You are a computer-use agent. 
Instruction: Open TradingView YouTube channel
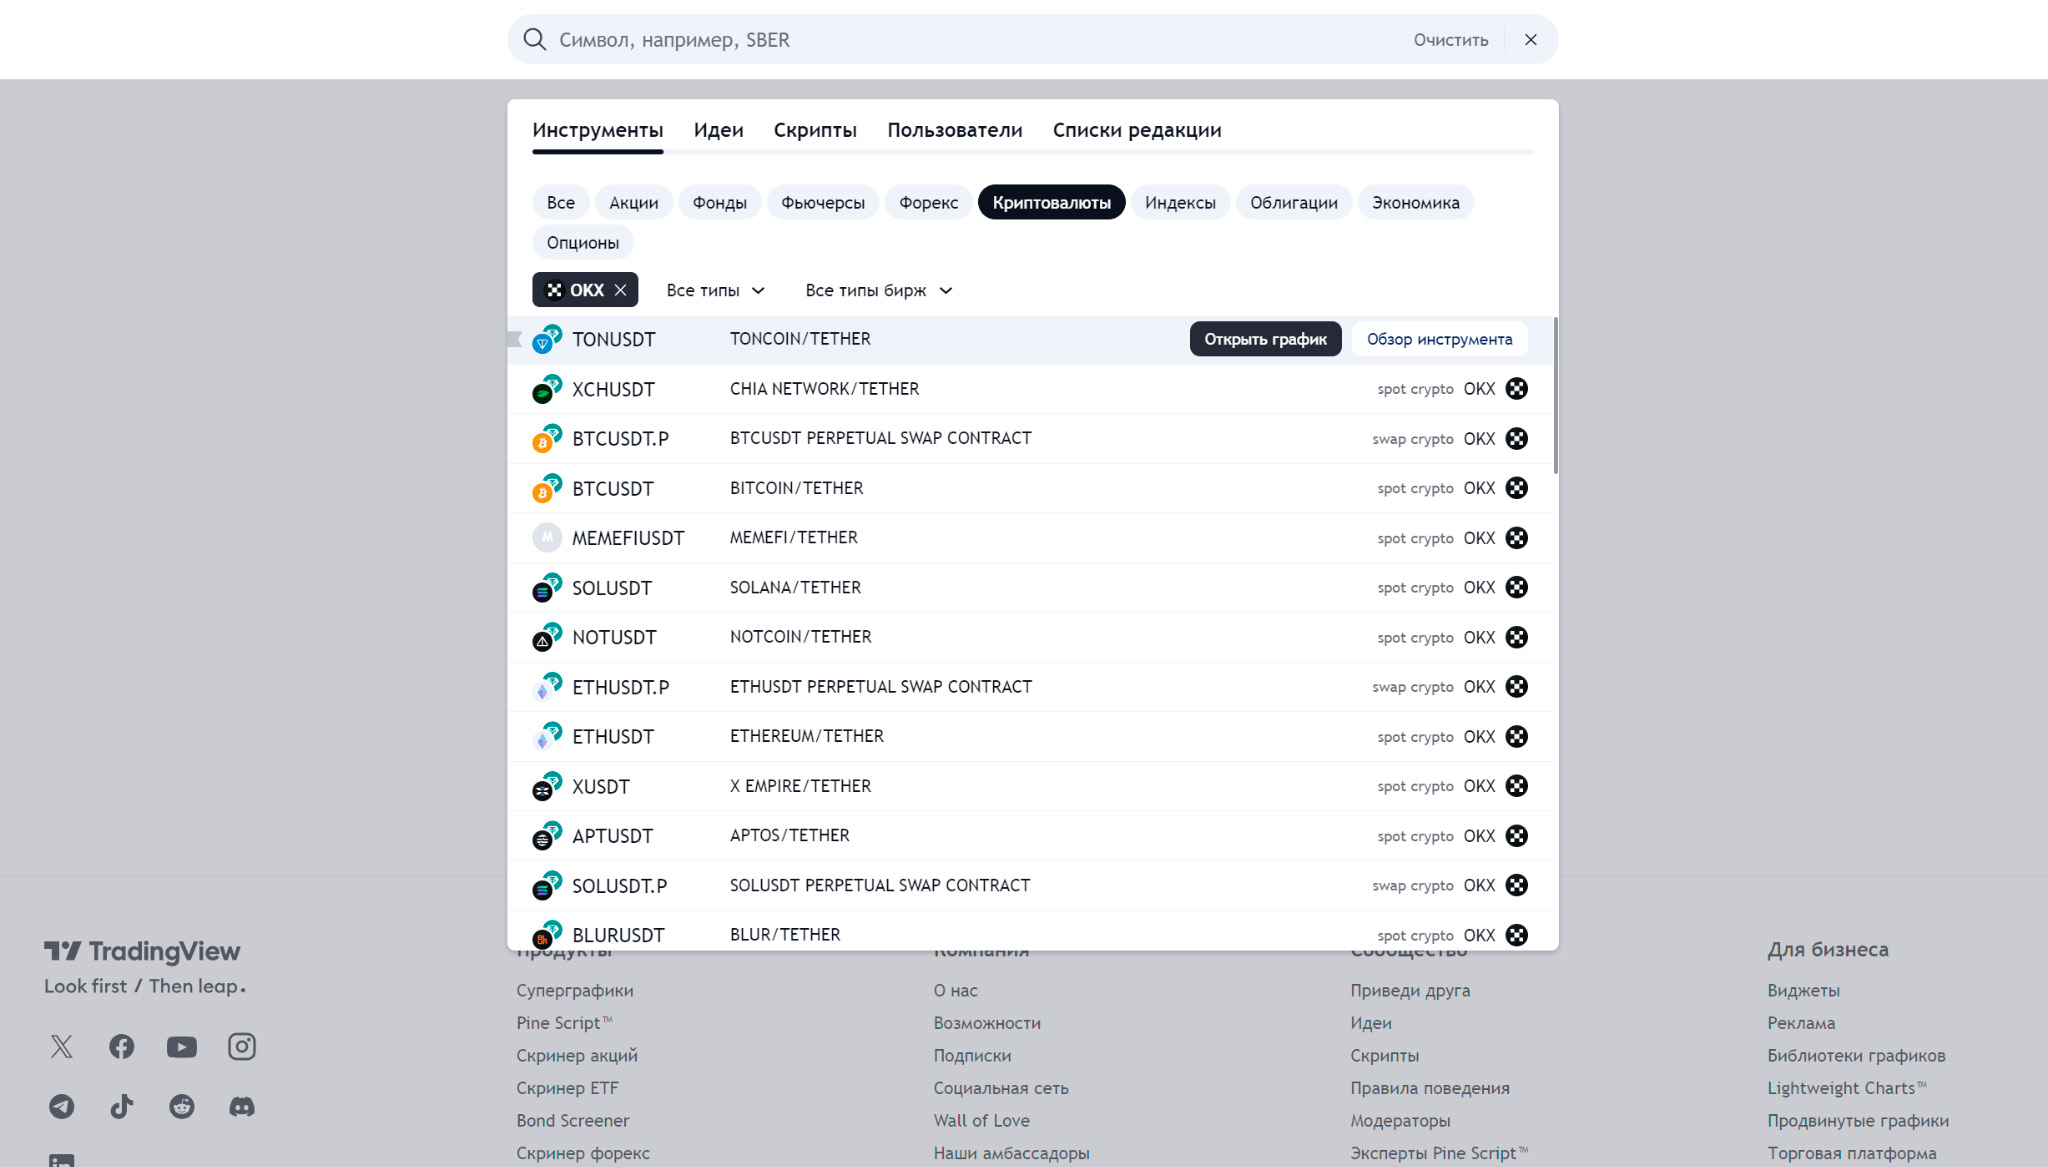[182, 1047]
